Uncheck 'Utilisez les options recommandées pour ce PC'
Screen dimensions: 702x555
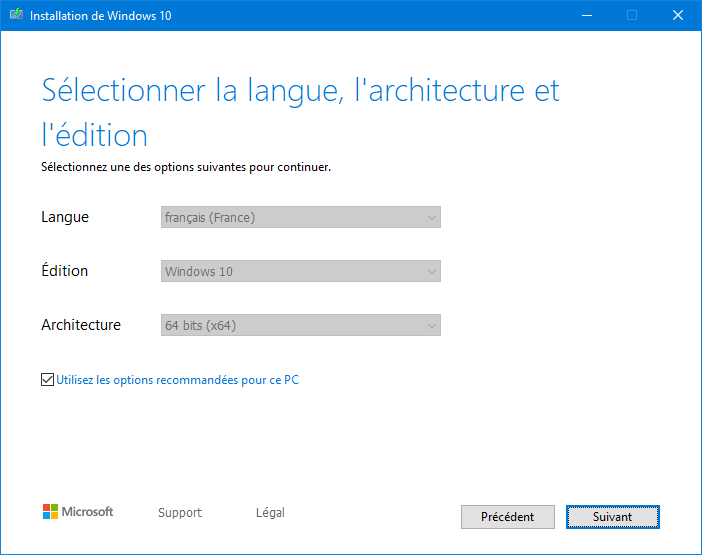point(47,380)
